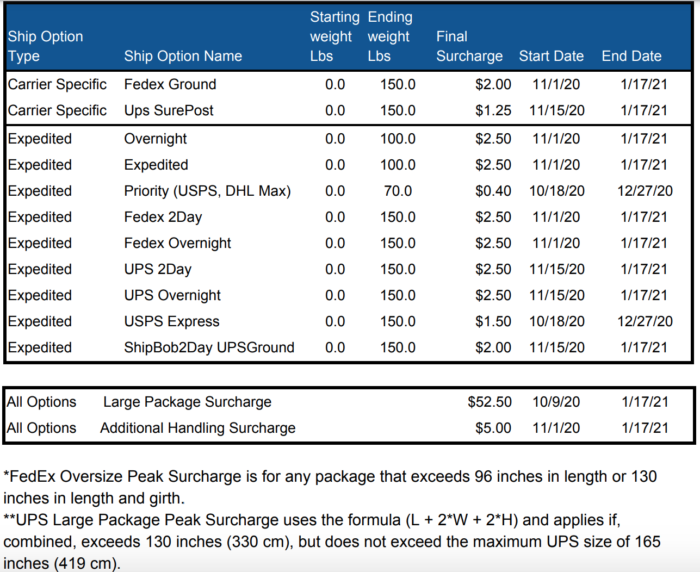
Task: Click the $52.50 surcharge amount
Action: pyautogui.click(x=489, y=402)
